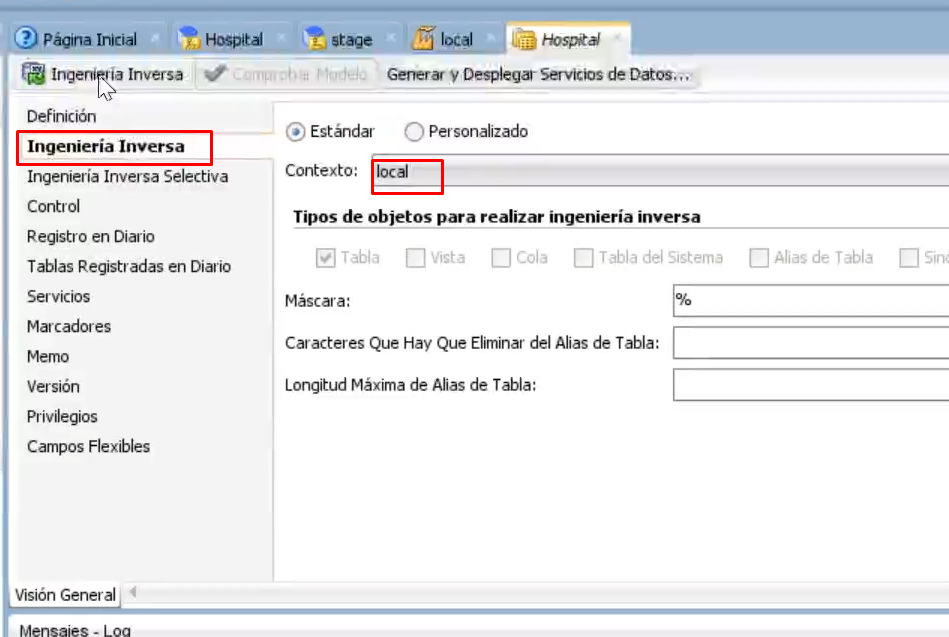Switch to the local tab

tap(456, 39)
